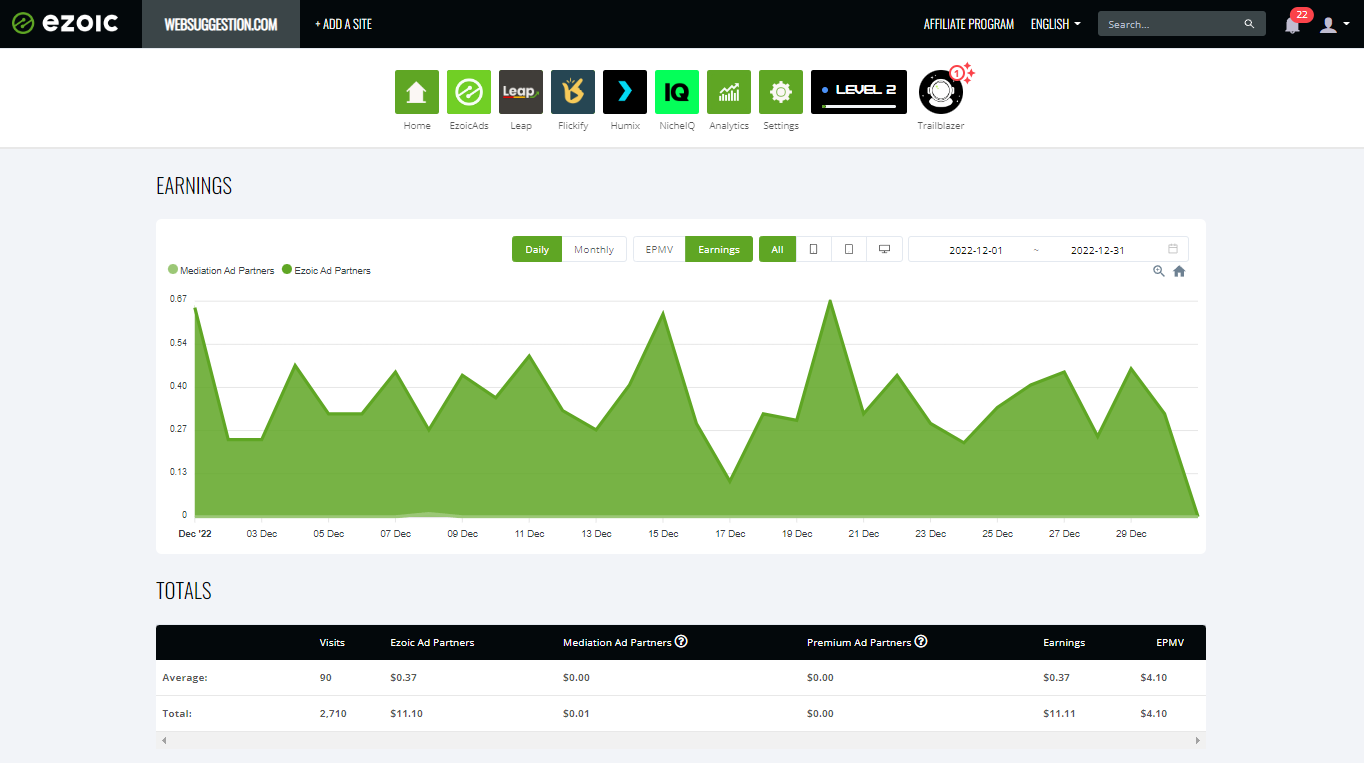This screenshot has height=763, width=1364.
Task: Filter chart by desktop device
Action: 885,249
